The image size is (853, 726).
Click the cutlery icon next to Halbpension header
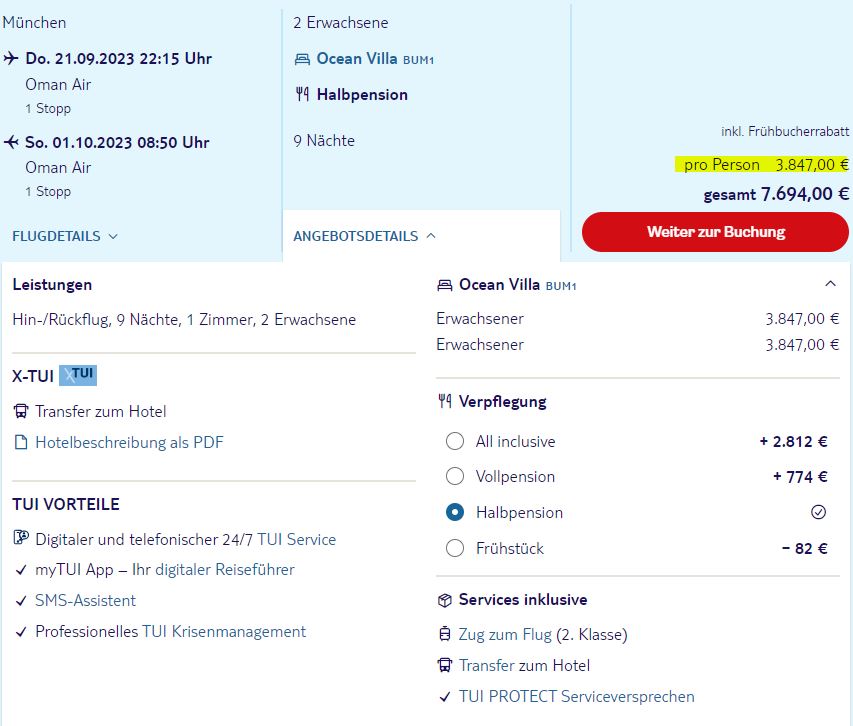pos(302,95)
